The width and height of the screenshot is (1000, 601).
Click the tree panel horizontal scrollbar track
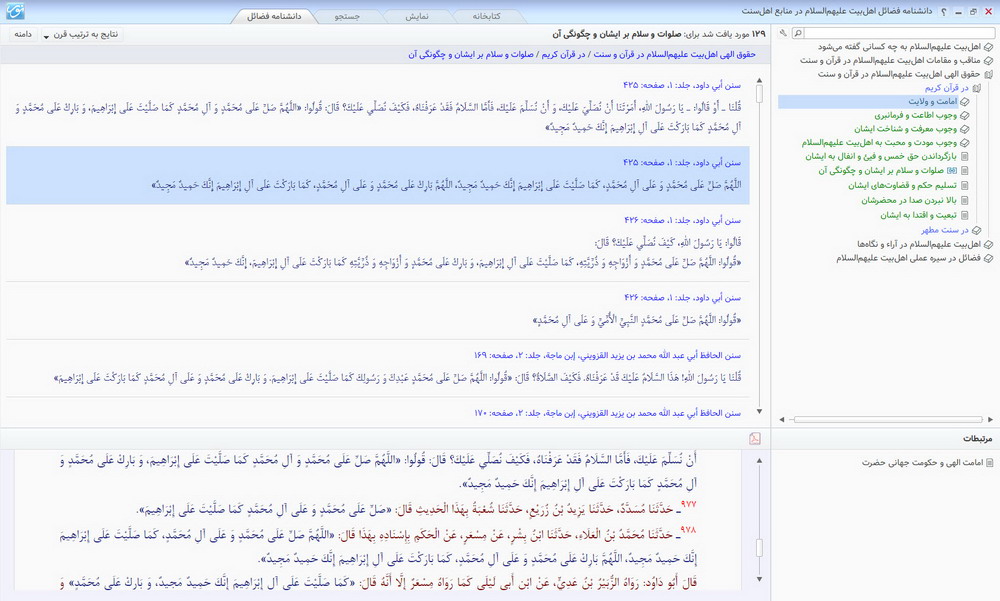coord(886,419)
